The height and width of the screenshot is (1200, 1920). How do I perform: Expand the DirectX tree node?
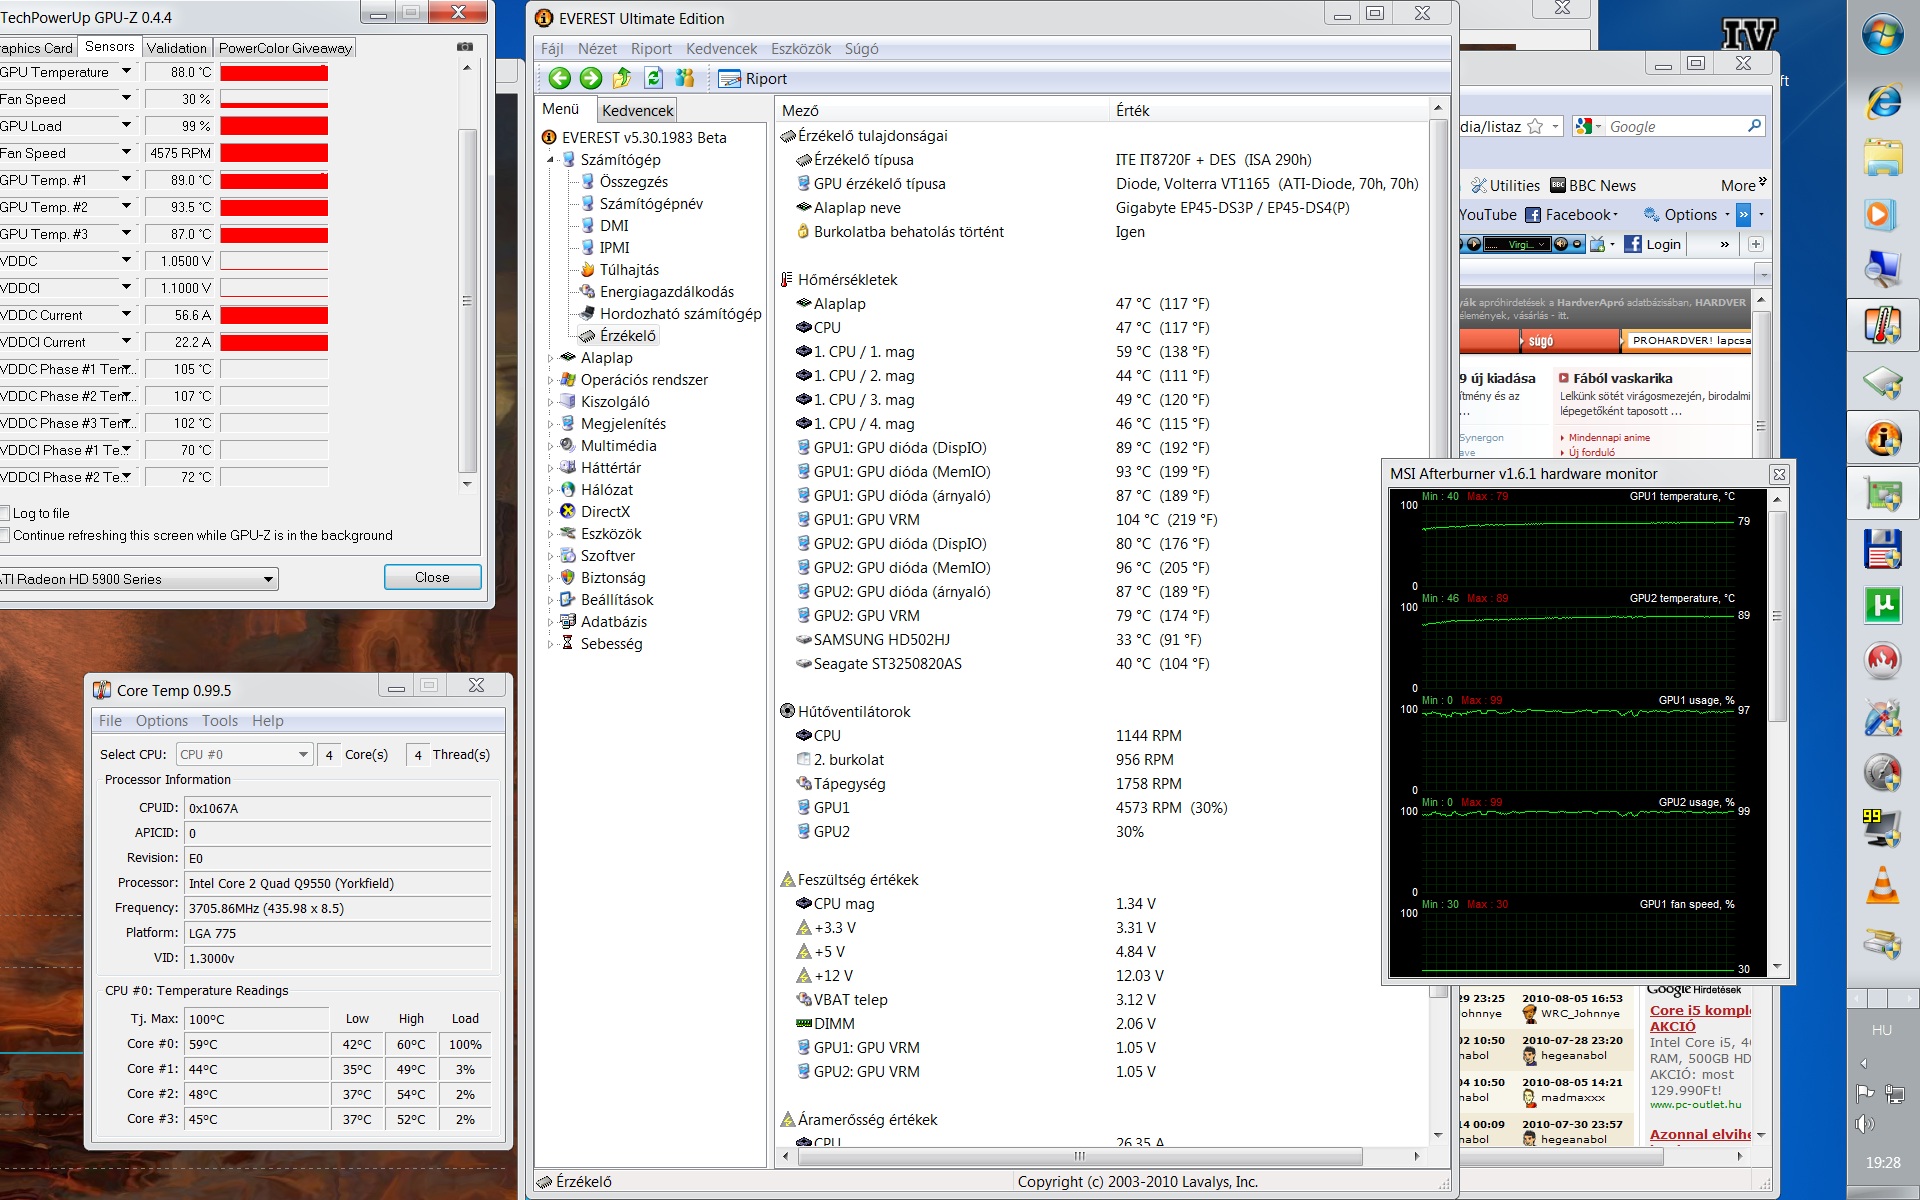coord(550,512)
